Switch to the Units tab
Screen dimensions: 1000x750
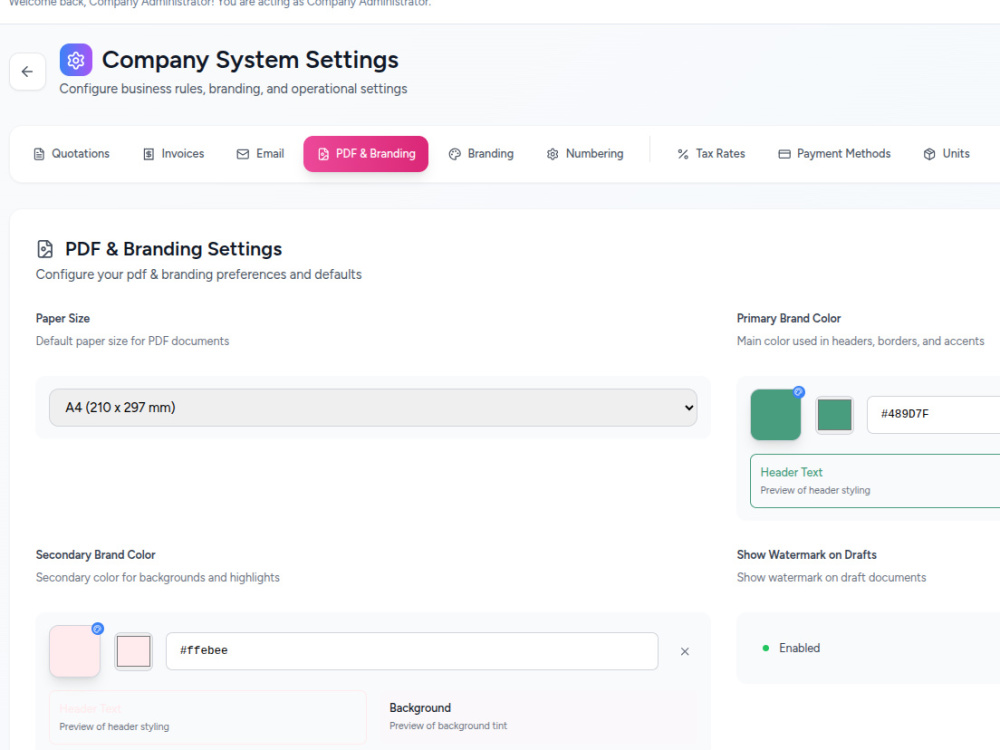946,154
